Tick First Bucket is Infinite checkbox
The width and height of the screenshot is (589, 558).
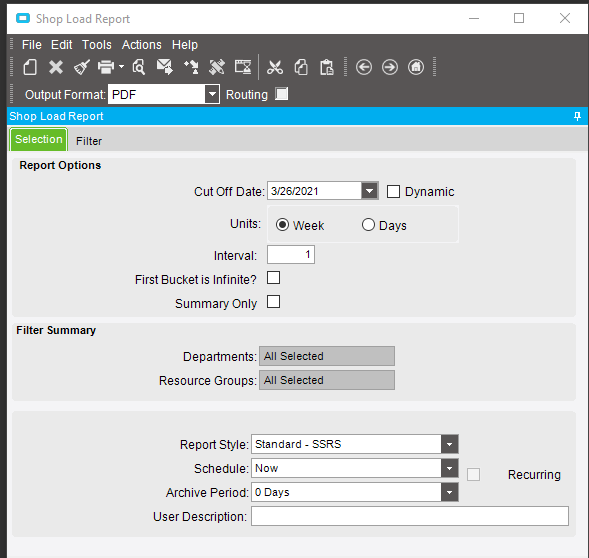point(273,278)
